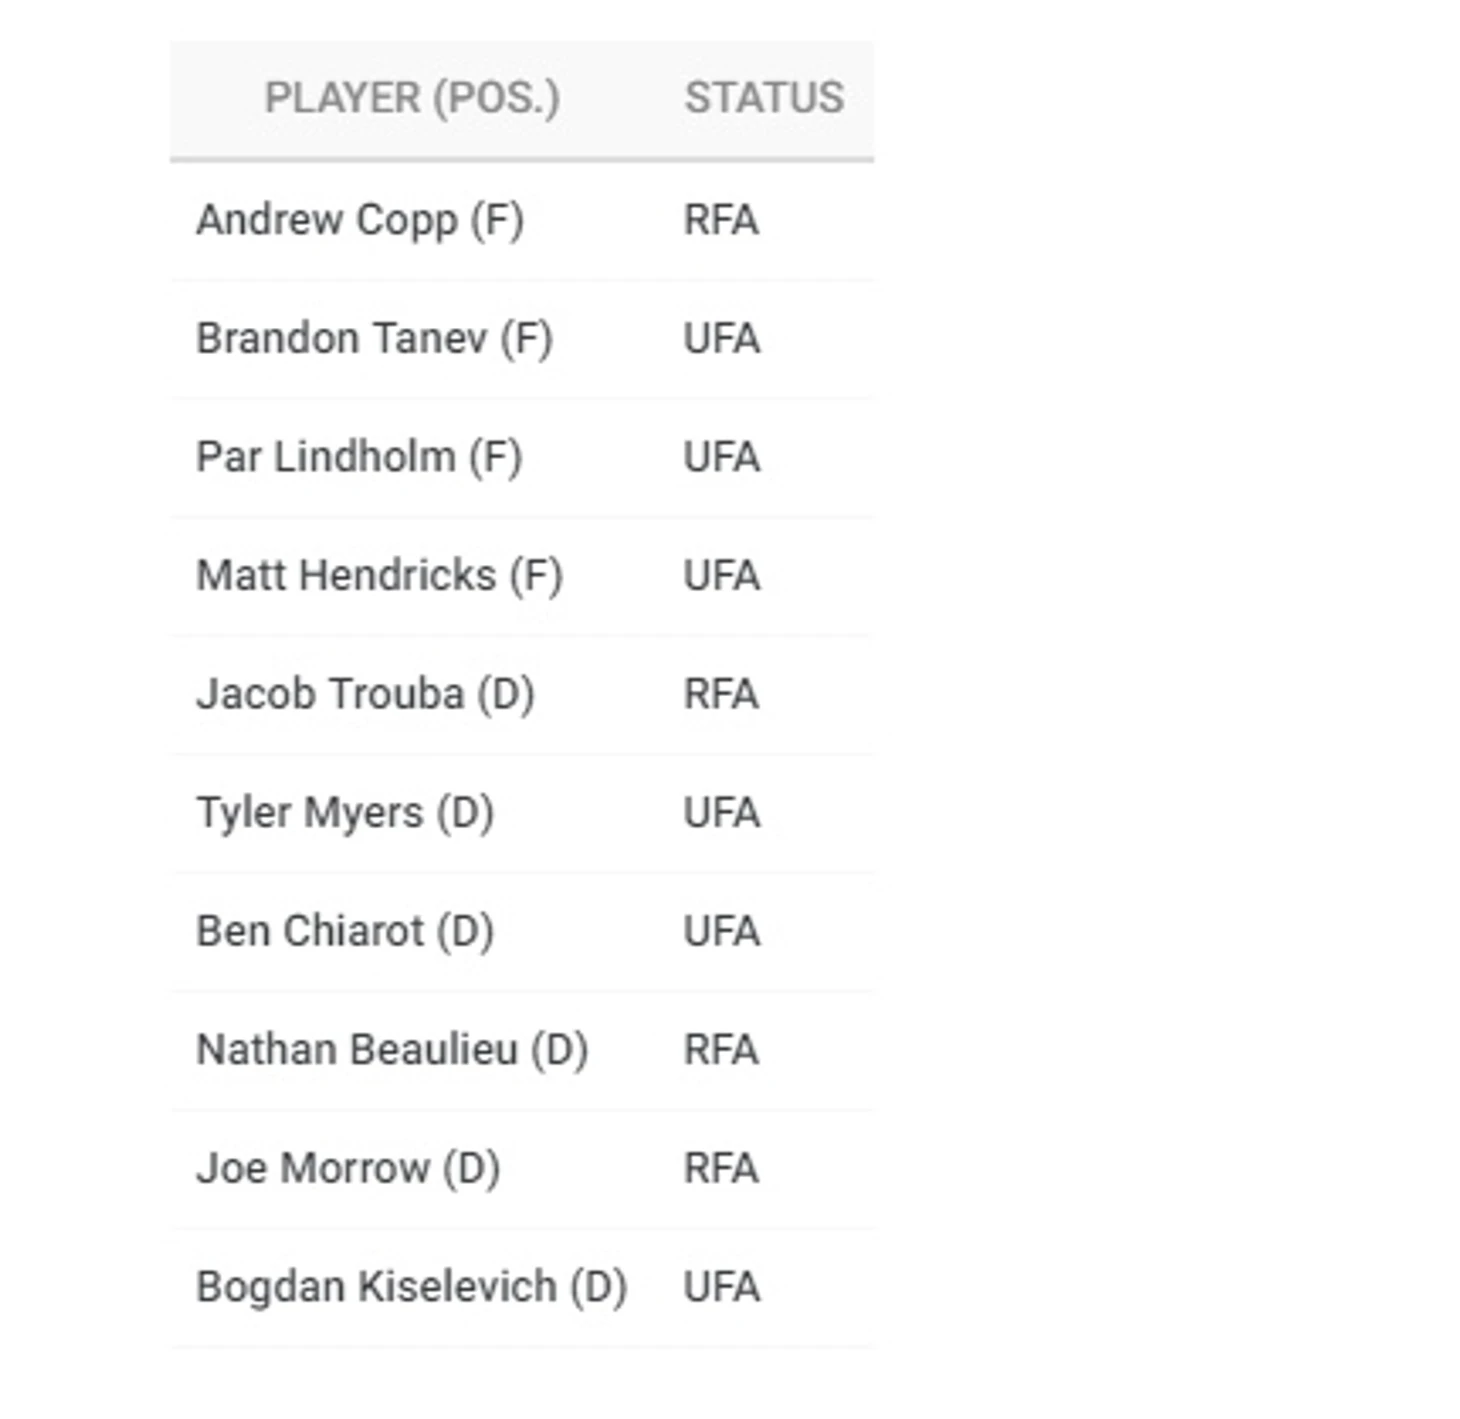Select Tyler Myers (D) entry
This screenshot has height=1419, width=1460.
(345, 813)
